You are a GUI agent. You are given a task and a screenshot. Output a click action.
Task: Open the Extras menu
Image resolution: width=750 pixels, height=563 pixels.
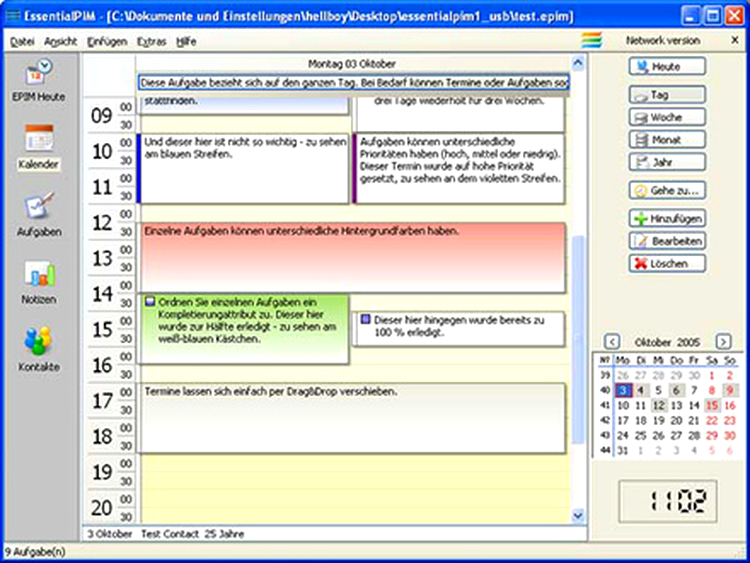coord(152,42)
